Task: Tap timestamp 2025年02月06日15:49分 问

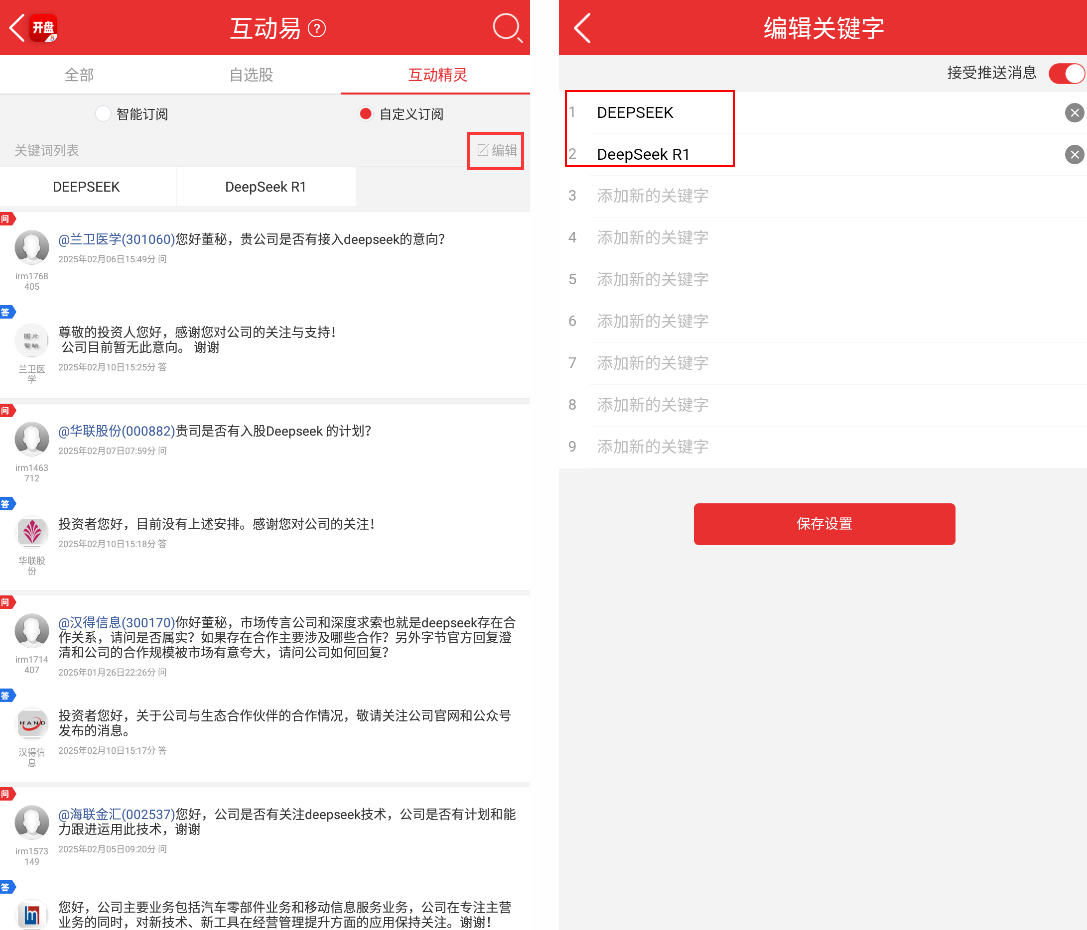Action: 112,259
